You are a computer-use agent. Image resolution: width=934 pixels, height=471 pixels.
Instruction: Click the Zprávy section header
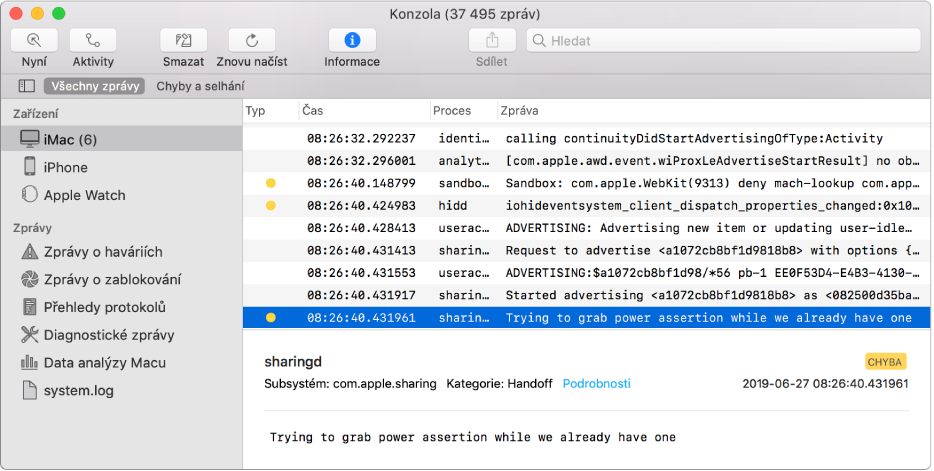click(32, 228)
